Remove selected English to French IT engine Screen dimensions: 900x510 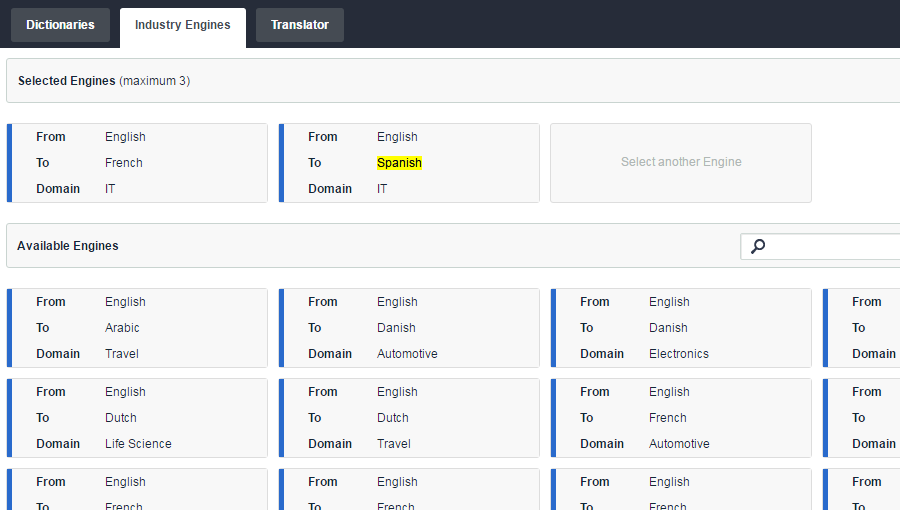(137, 163)
